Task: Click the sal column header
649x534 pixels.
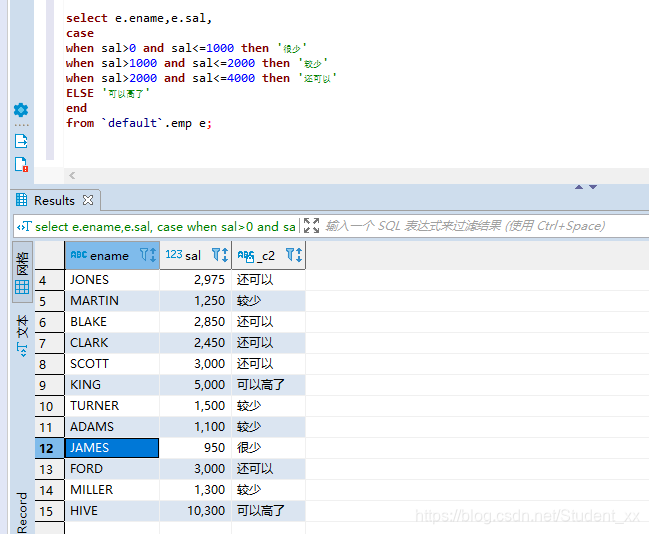Action: (x=195, y=255)
